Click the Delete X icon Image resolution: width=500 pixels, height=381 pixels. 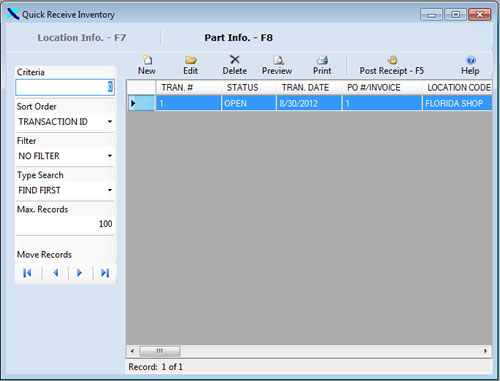click(x=235, y=60)
